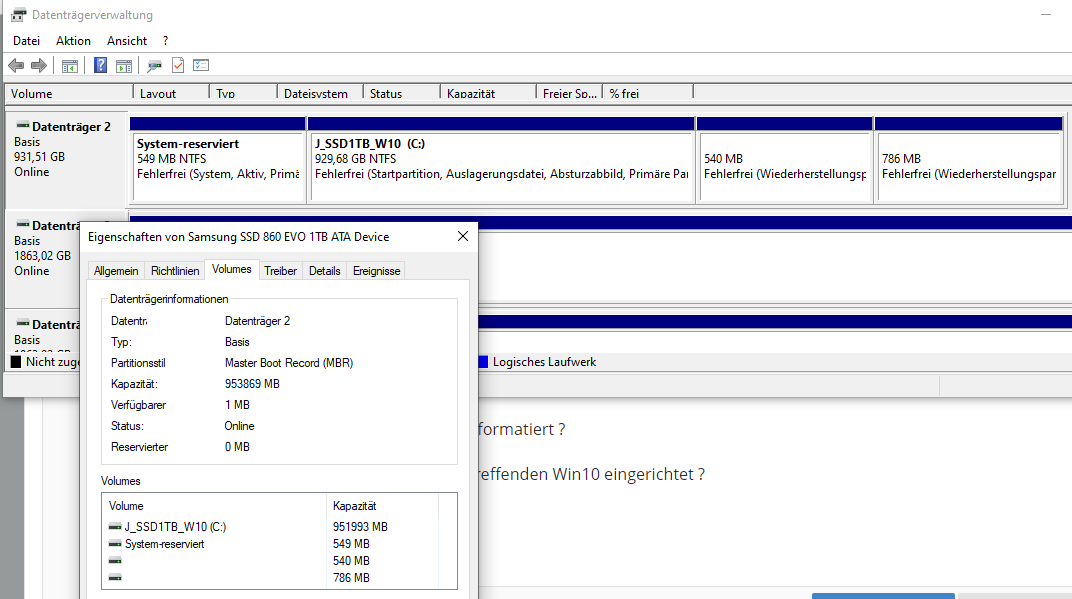Click the drive icon in the 786 MB row
Screen dimensions: 1072x599
[115, 578]
